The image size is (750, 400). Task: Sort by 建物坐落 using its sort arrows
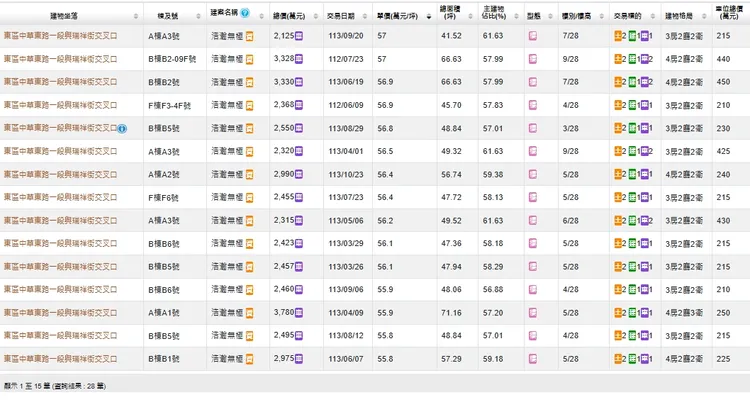[x=136, y=16]
